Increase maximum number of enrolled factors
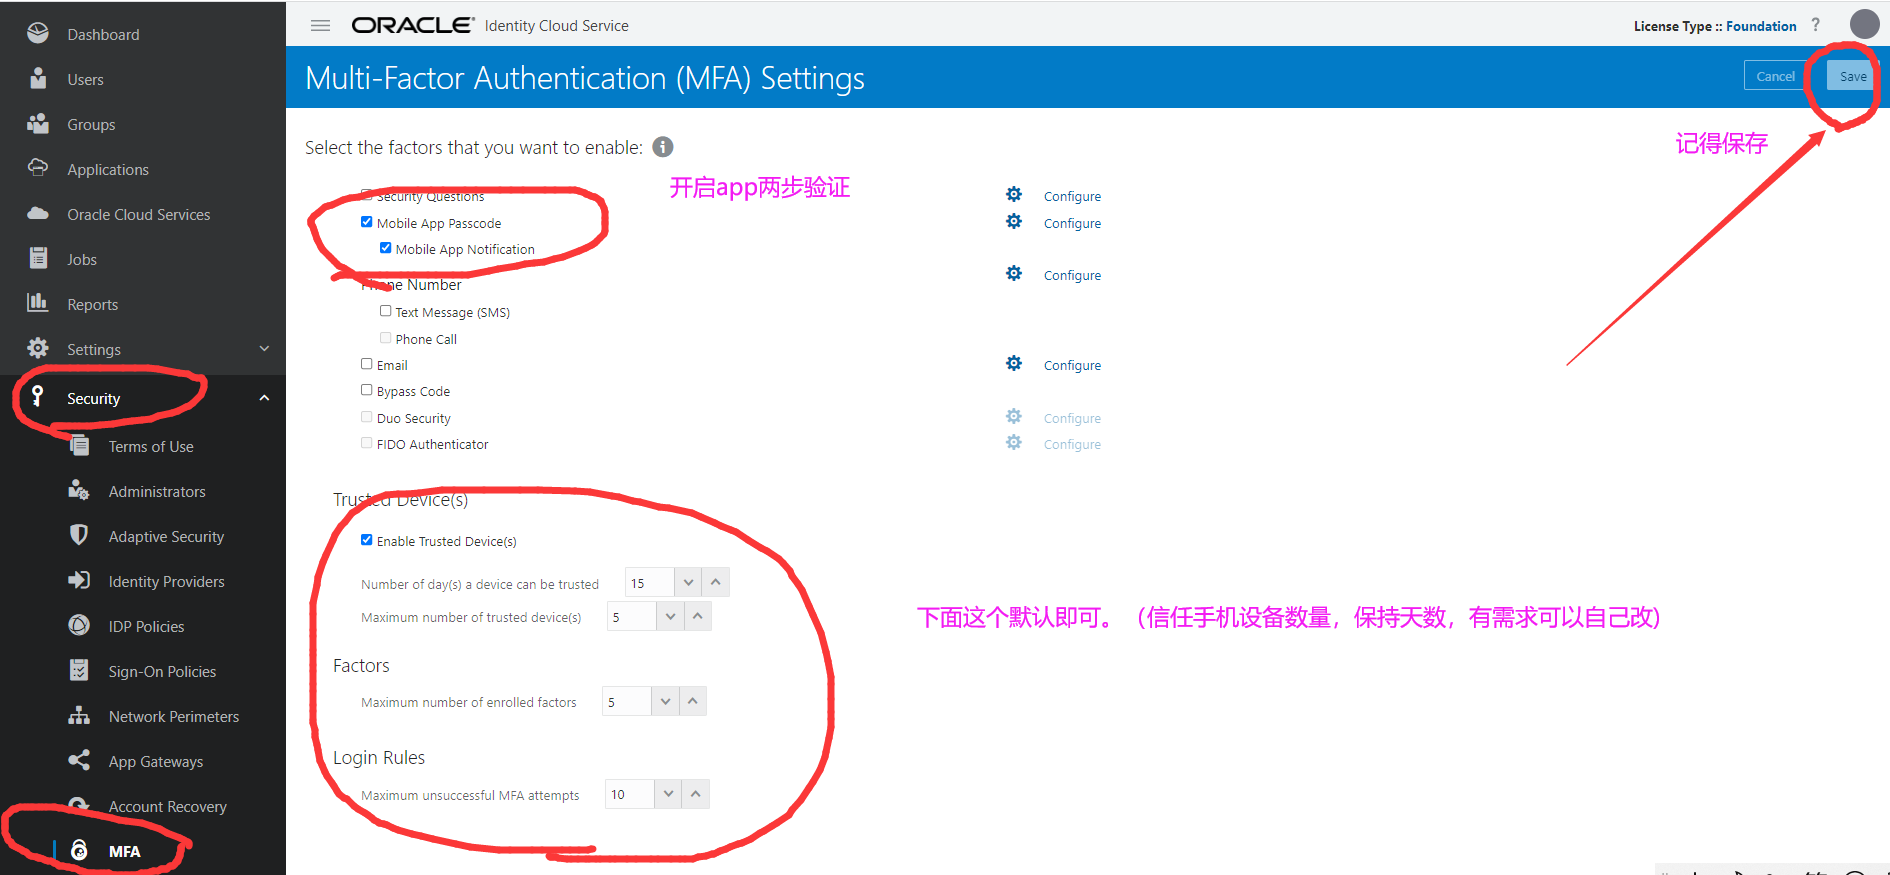Screen dimensions: 1890x875 pos(693,701)
